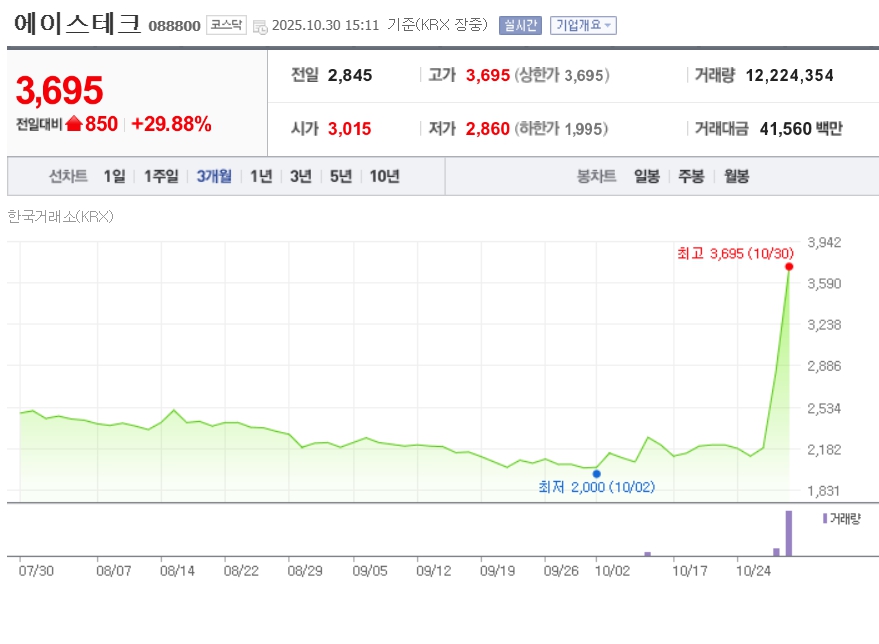Click the tallest purple volume bar
This screenshot has height=644, width=879.
click(x=788, y=534)
